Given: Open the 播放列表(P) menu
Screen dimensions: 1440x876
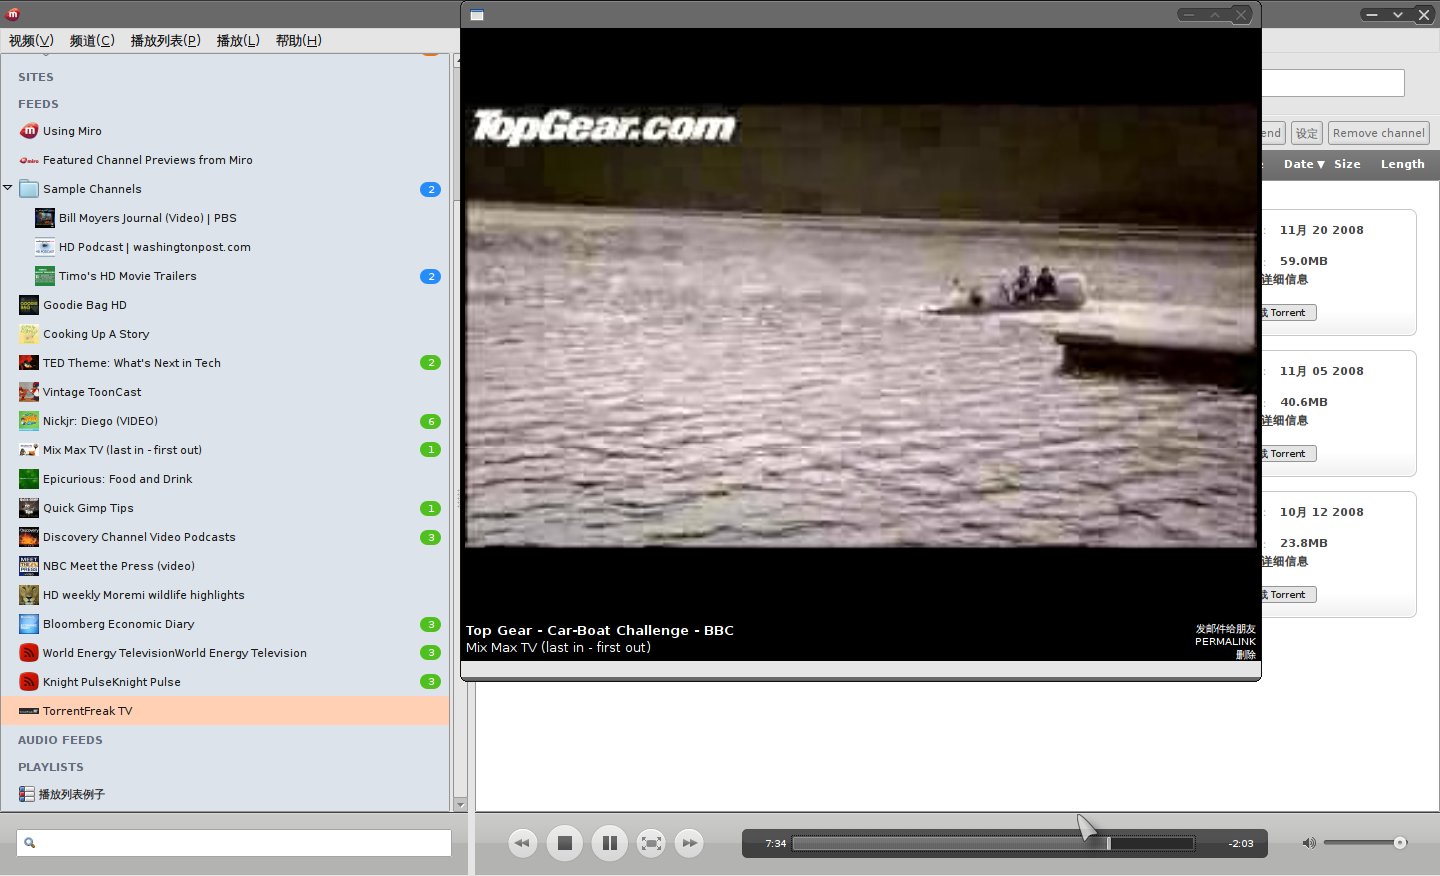Looking at the screenshot, I should click(165, 41).
